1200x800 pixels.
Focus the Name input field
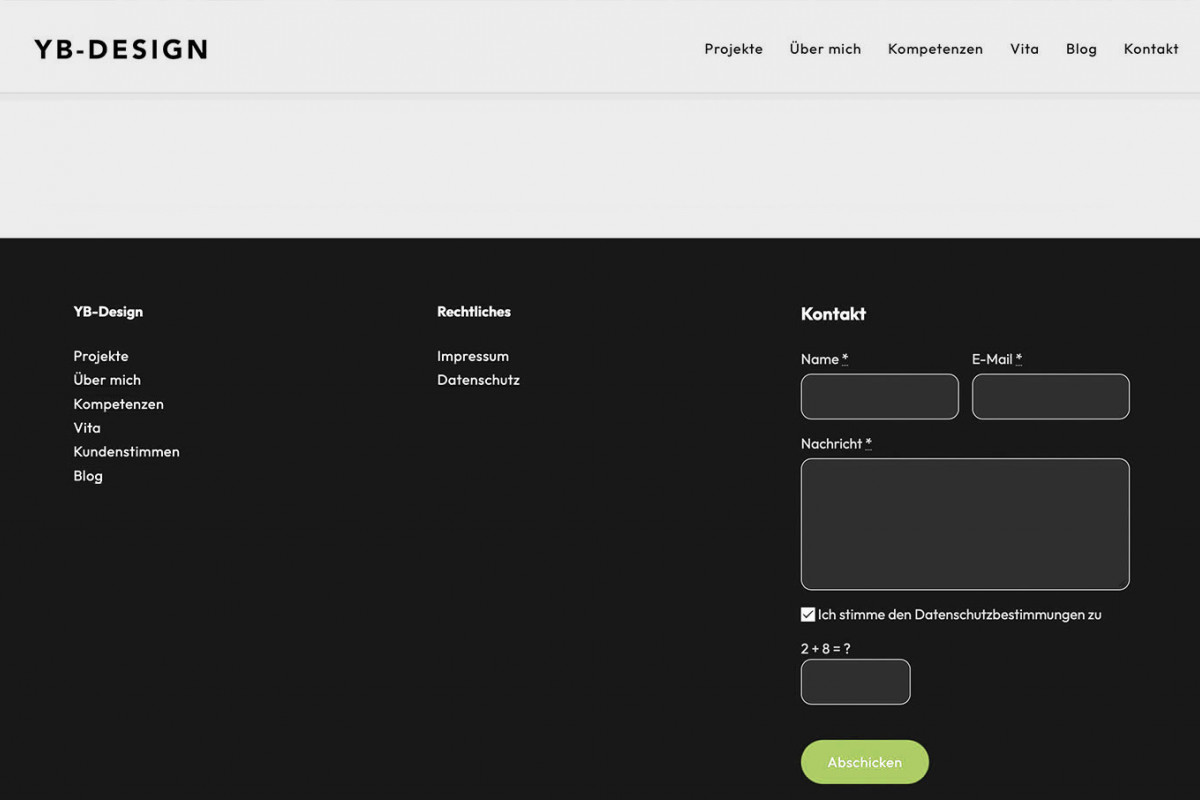[x=879, y=397]
